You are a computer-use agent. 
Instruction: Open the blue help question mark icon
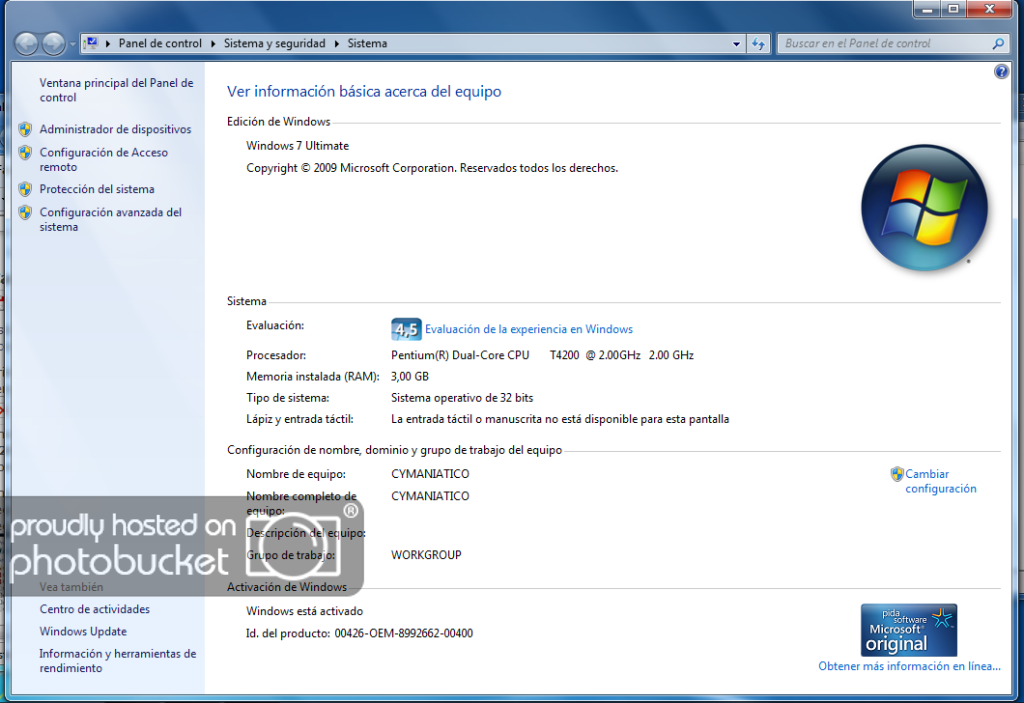(1000, 71)
